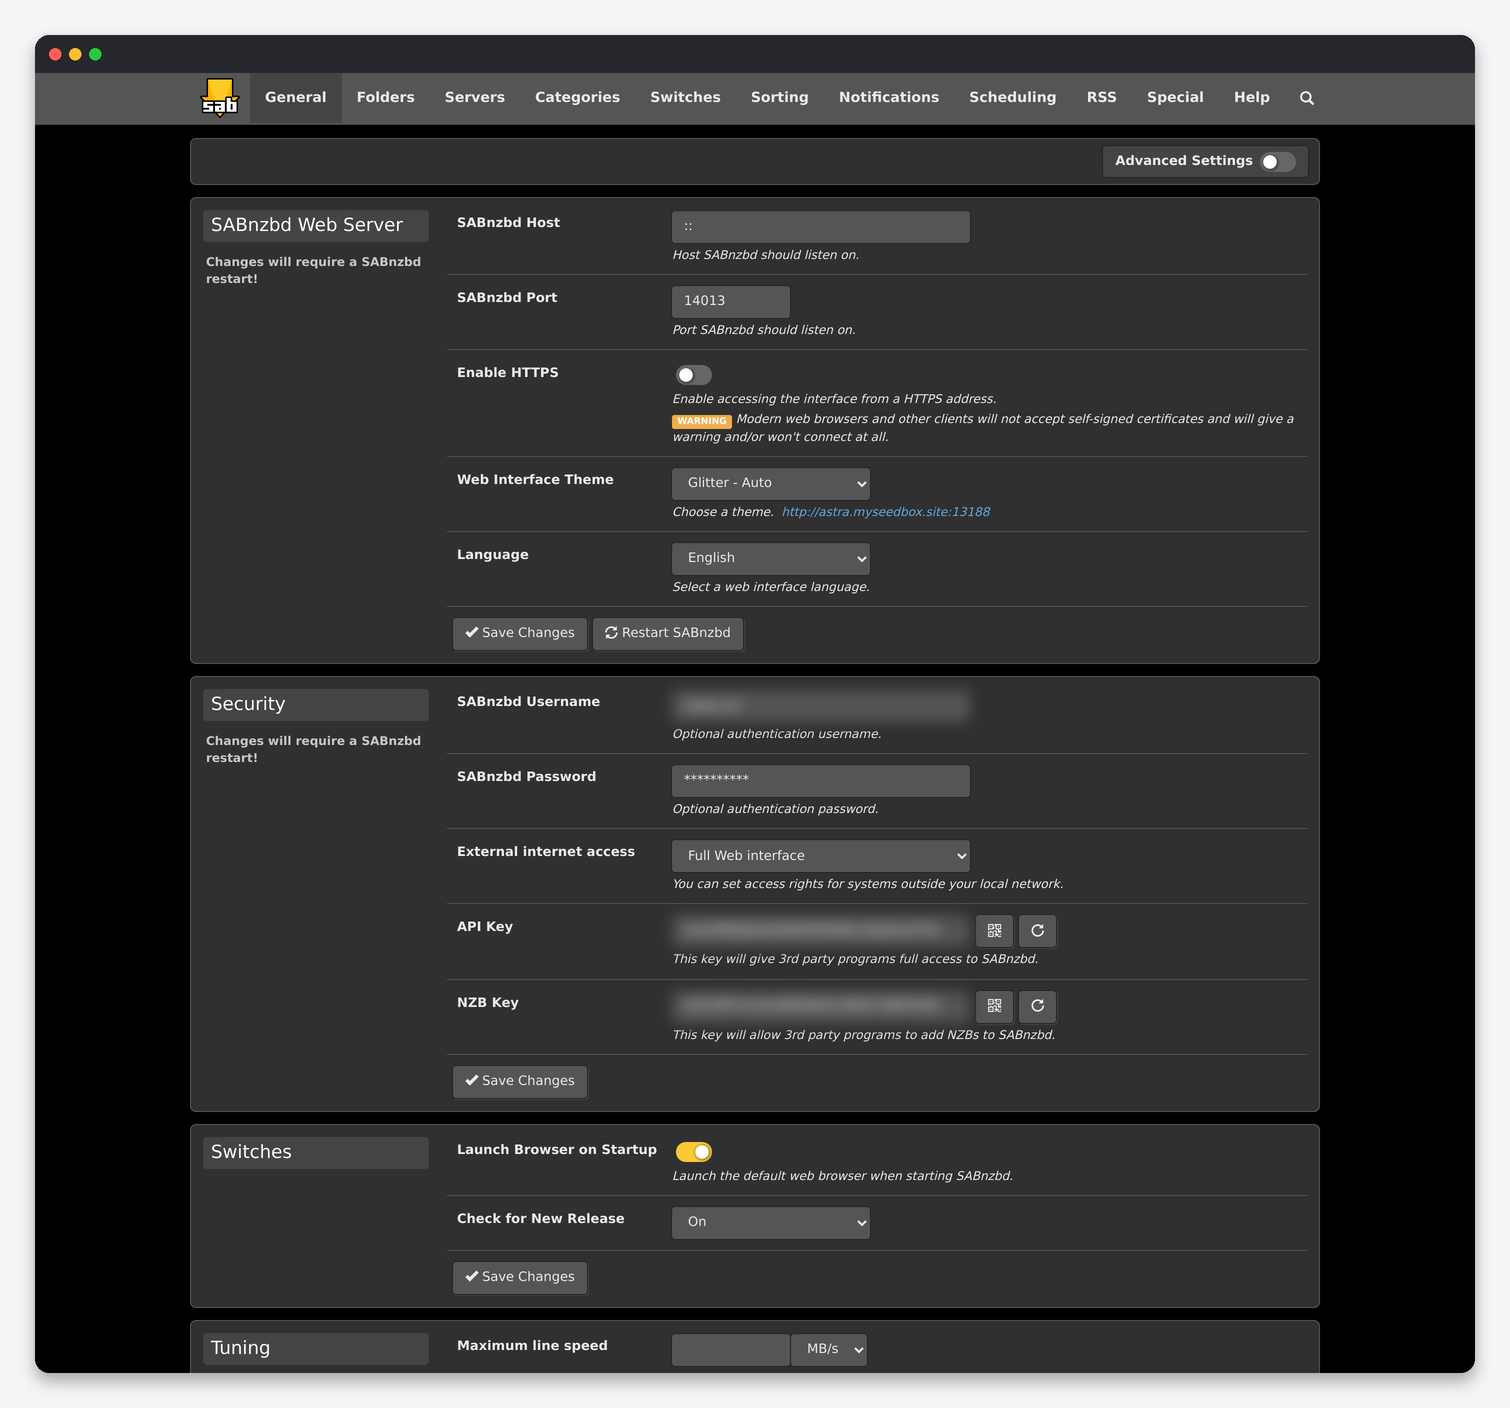Show QR code for API Key
This screenshot has height=1408, width=1510.
point(994,931)
